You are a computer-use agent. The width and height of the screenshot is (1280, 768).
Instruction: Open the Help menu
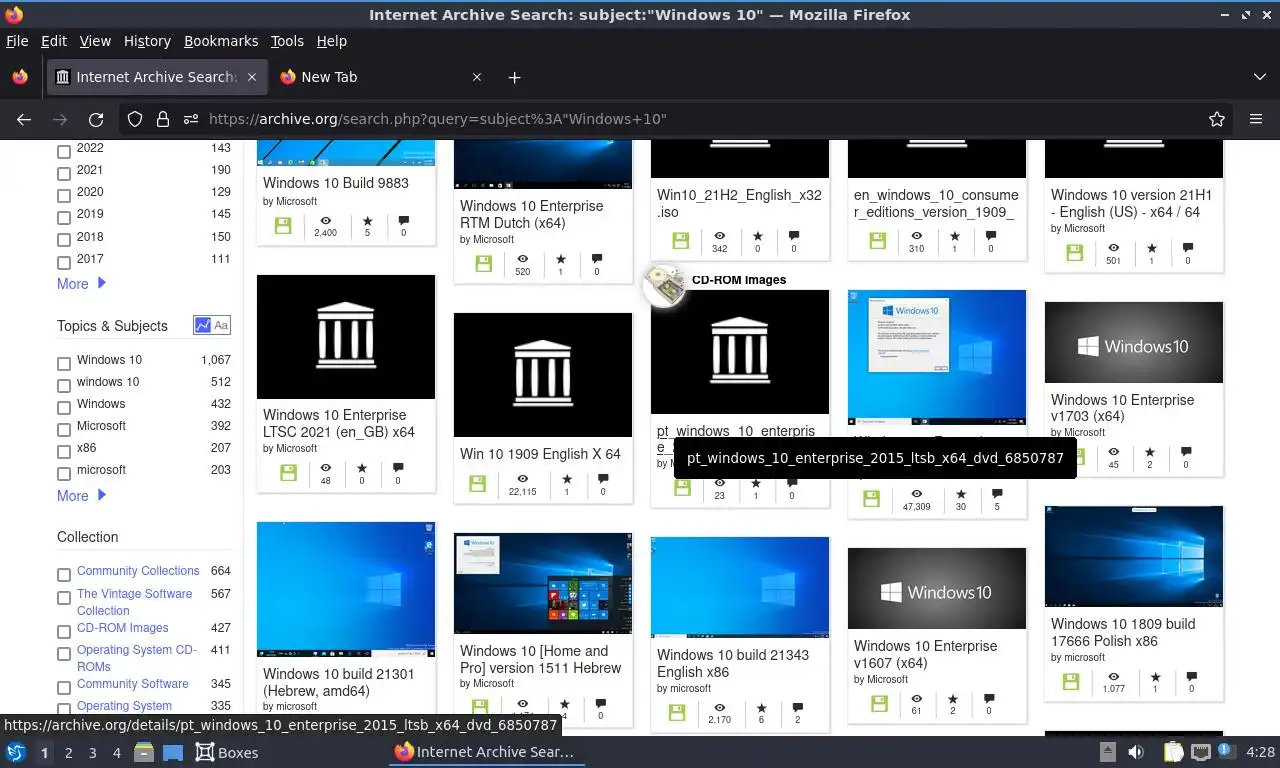point(331,41)
